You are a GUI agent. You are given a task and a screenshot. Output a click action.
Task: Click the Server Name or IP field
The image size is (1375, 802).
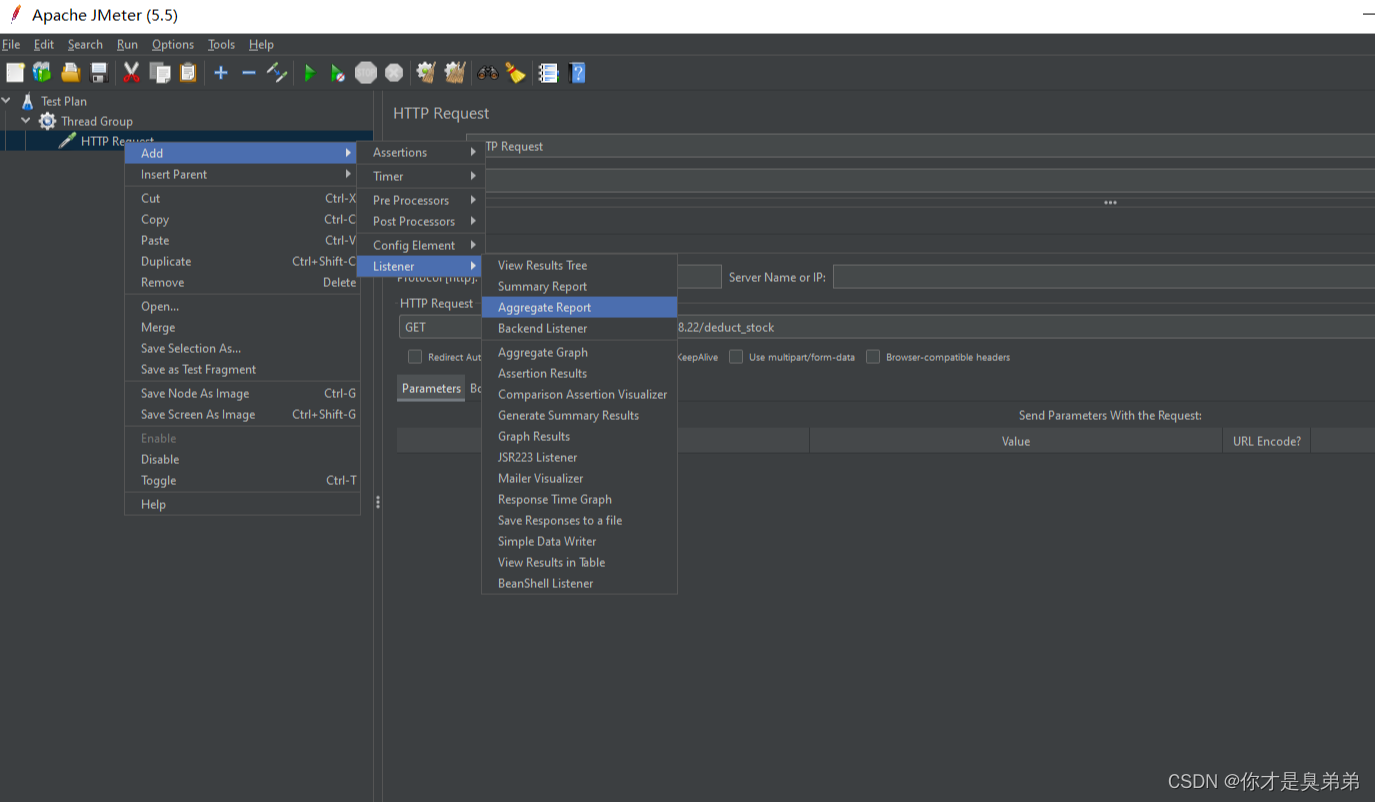point(1103,277)
